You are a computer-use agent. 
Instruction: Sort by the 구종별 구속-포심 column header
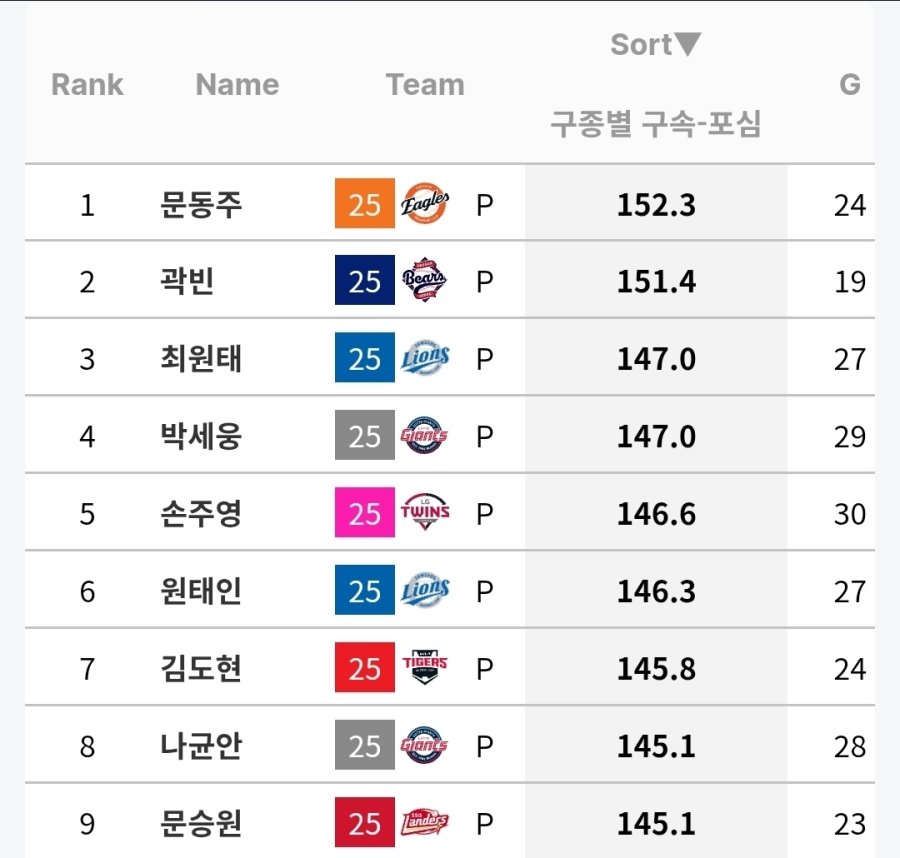[x=656, y=125]
